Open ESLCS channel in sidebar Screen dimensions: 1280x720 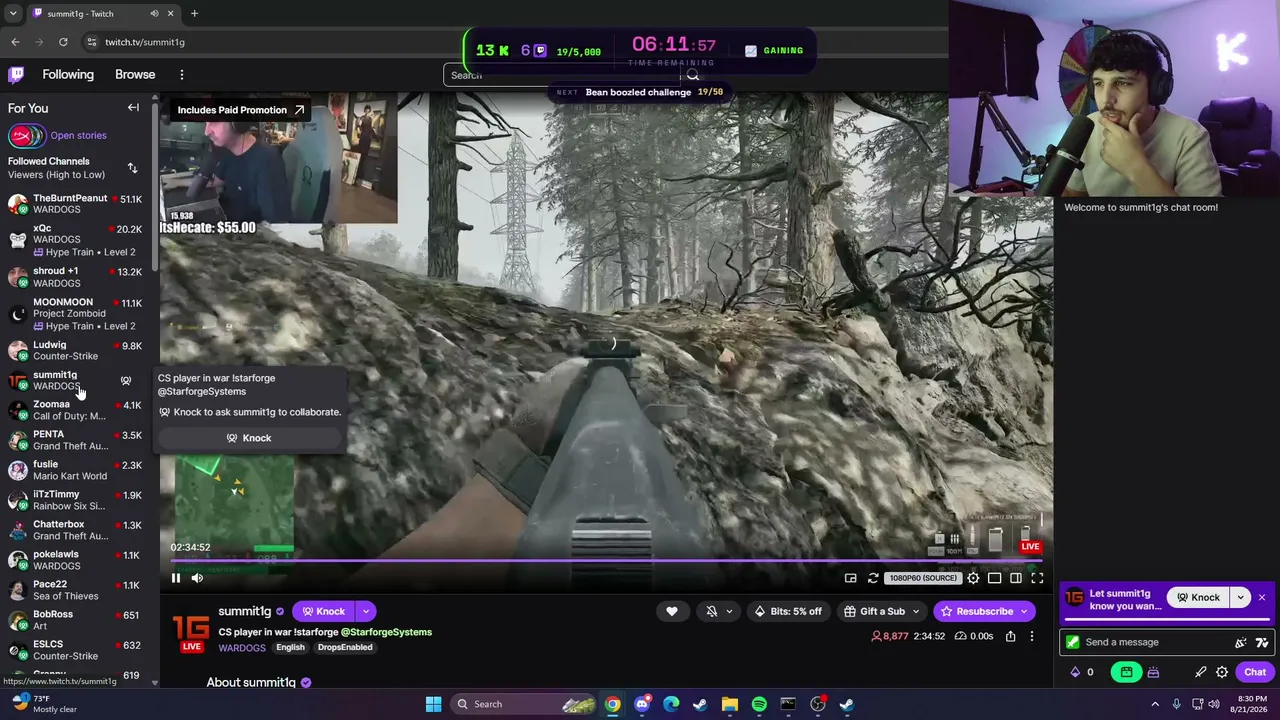[76, 650]
